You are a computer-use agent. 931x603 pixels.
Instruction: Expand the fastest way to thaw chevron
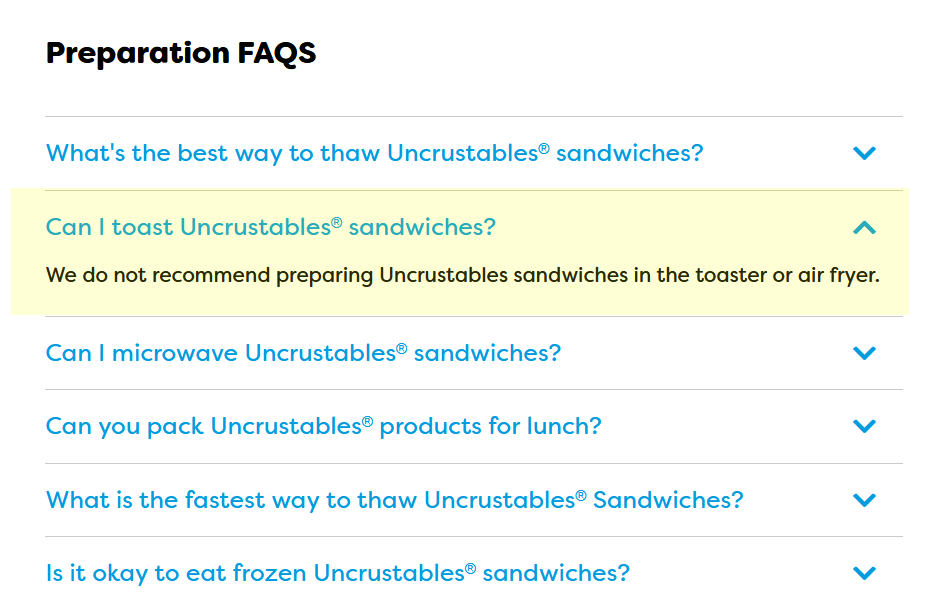click(x=864, y=500)
